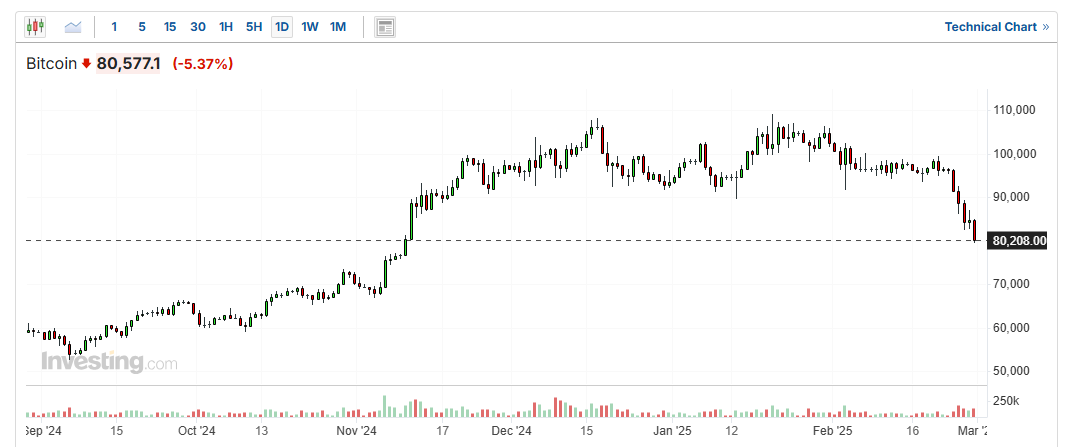Click the 80,208.00 current price label
1065x447 pixels.
[x=1018, y=240]
